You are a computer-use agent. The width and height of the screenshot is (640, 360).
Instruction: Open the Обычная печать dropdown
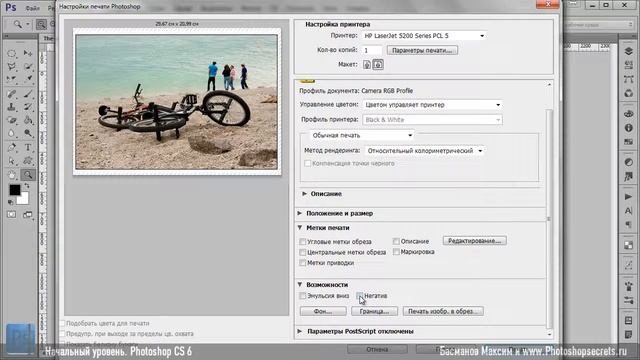(x=362, y=135)
